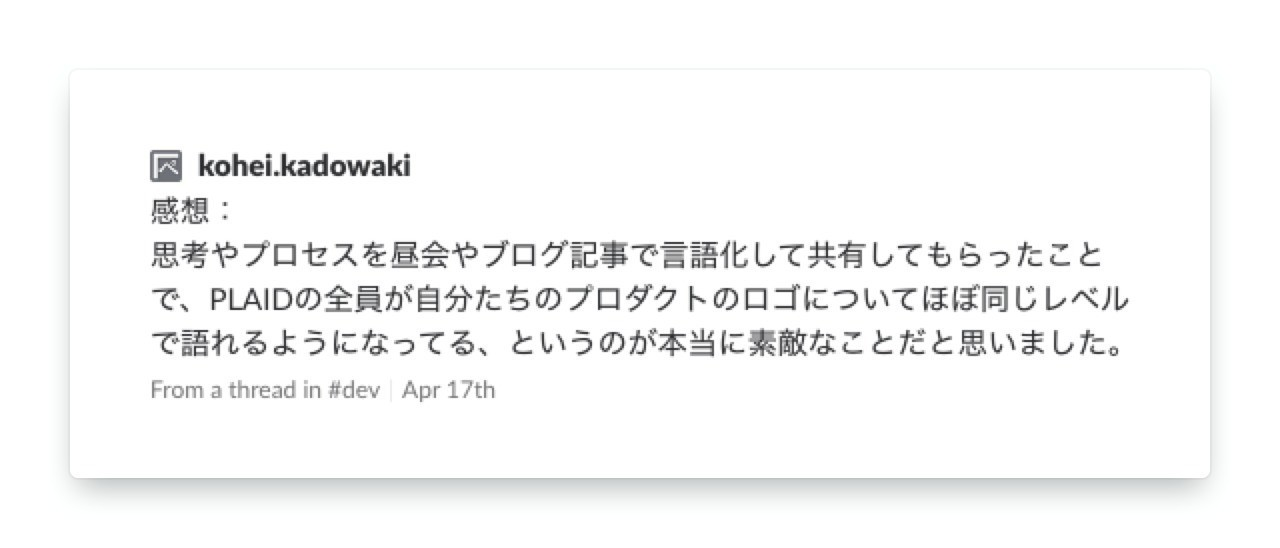Click the word PLAID in the message

point(248,300)
